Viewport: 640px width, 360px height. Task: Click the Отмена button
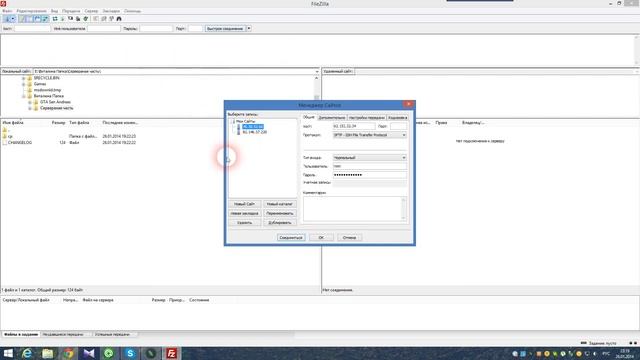(349, 238)
